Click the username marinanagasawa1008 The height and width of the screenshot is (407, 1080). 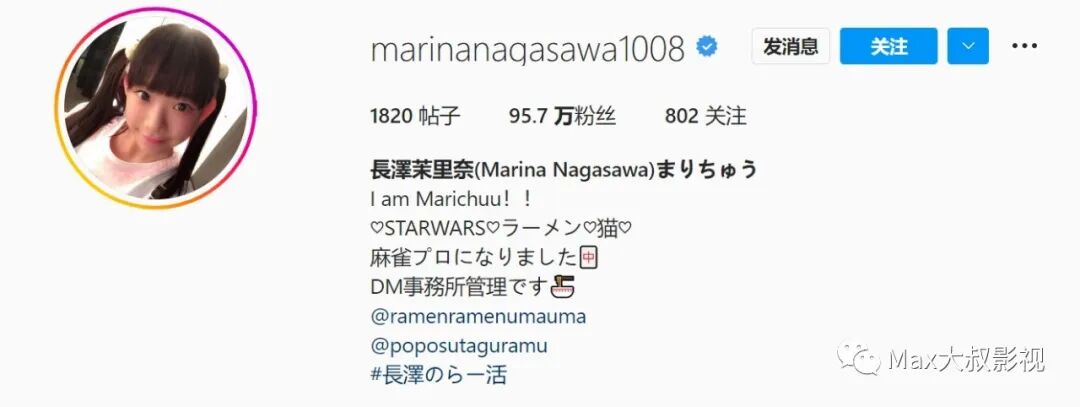(x=528, y=48)
